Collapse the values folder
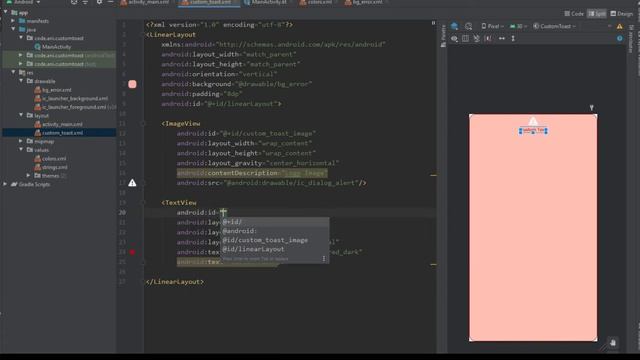This screenshot has height=360, width=640. coord(21,149)
